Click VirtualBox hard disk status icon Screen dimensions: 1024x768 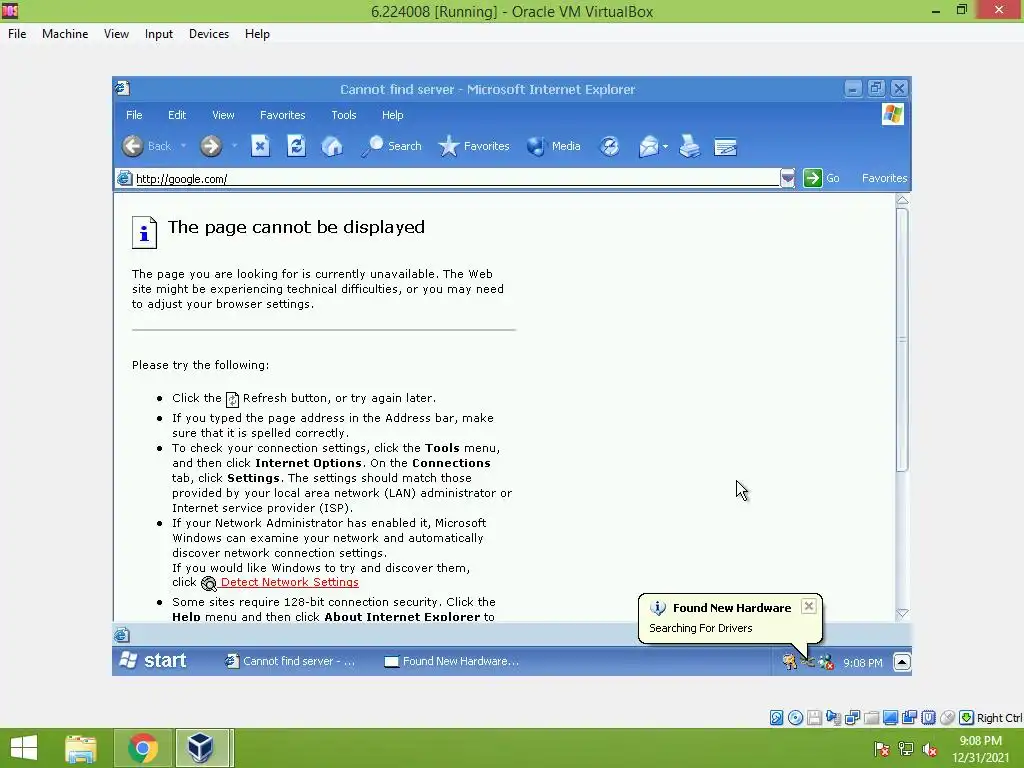[x=776, y=718]
